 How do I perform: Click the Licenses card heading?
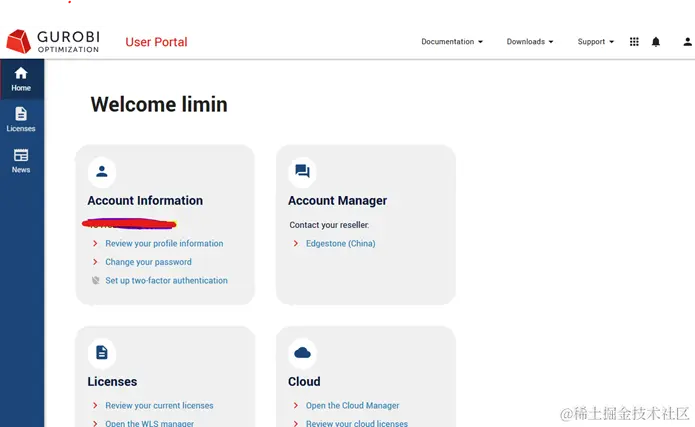coord(112,381)
